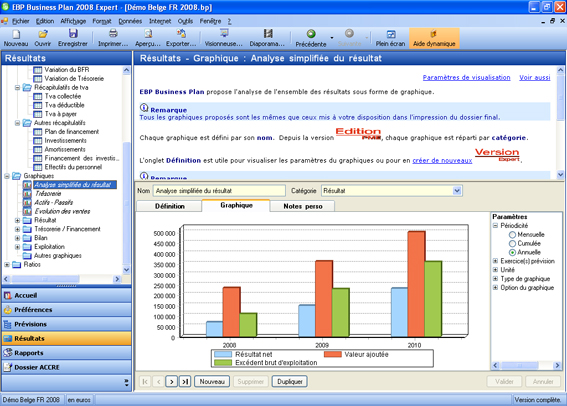567x406 pixels.
Task: Open Préférences in the navigation pane
Action: [x=67, y=310]
